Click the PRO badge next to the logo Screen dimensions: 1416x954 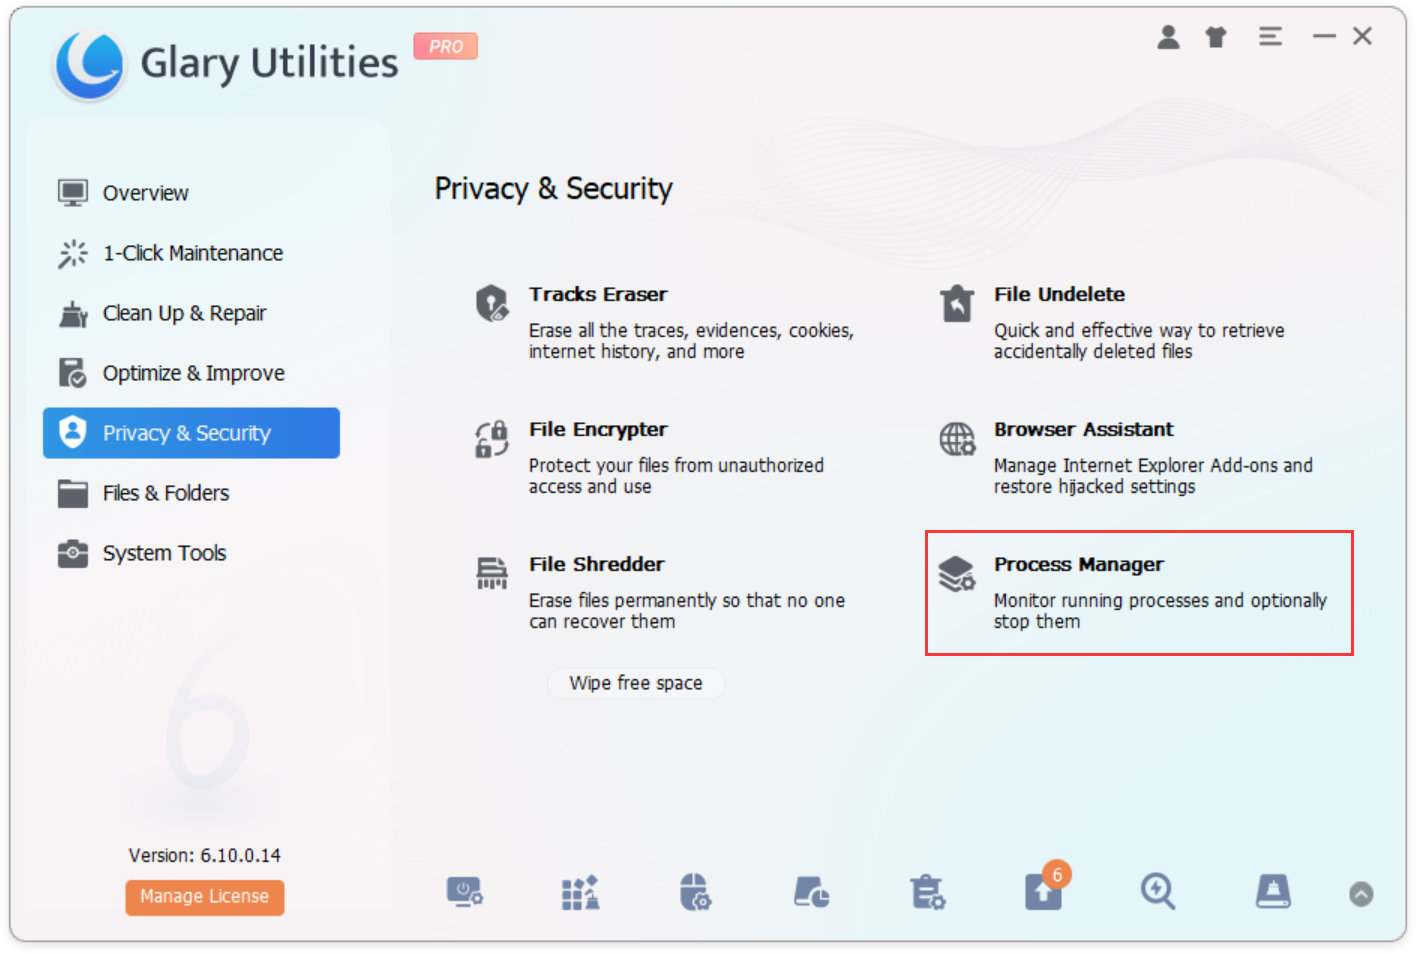coord(445,46)
